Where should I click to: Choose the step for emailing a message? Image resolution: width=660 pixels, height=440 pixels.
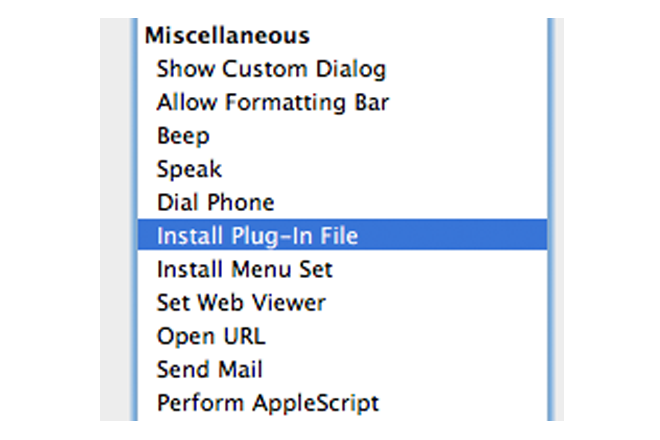click(x=209, y=369)
